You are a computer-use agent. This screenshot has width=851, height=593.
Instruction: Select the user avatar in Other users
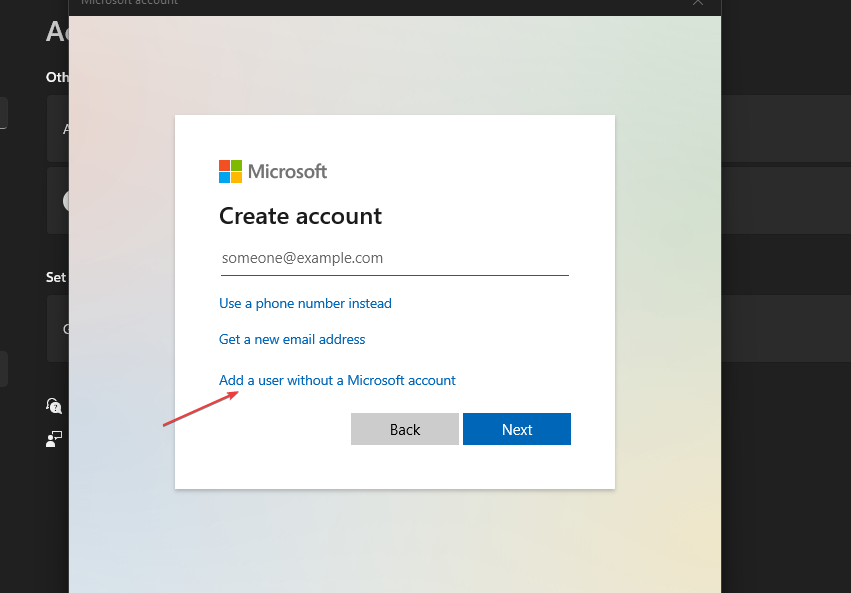(71, 200)
